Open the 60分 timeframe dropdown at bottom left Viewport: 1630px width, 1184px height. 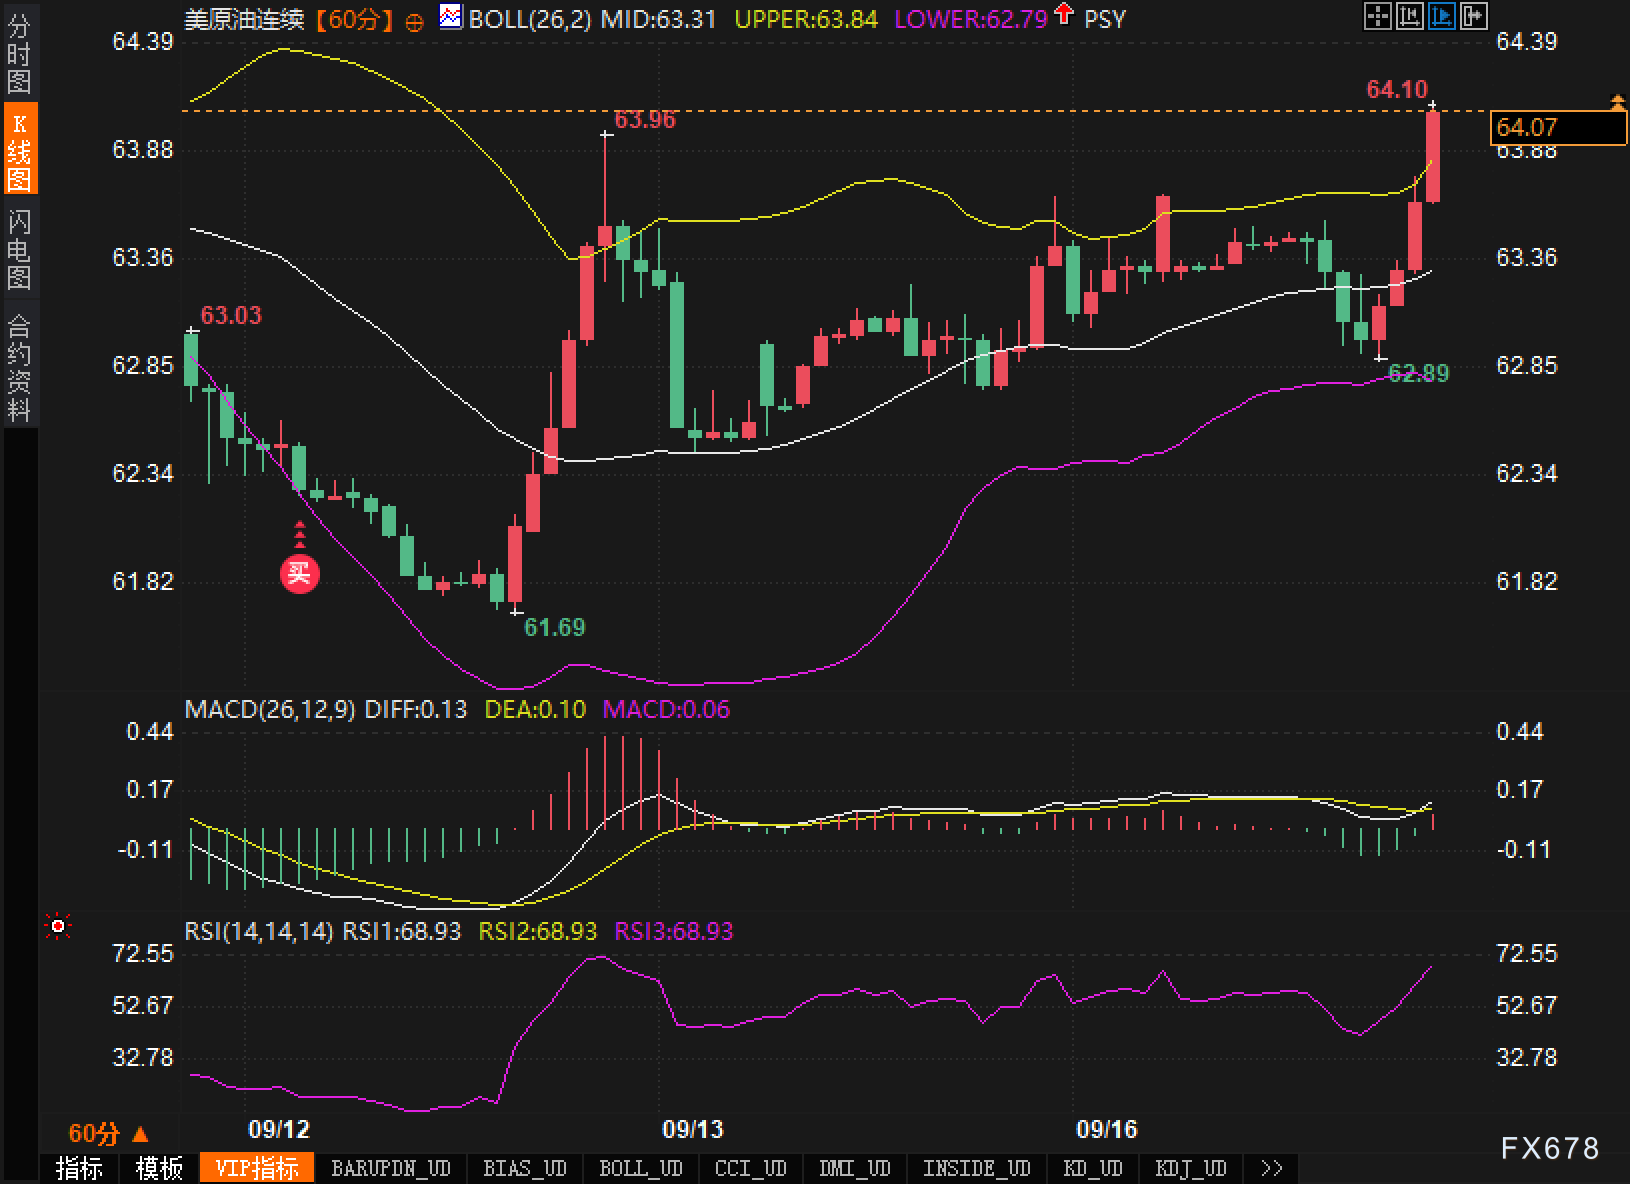(x=108, y=1133)
